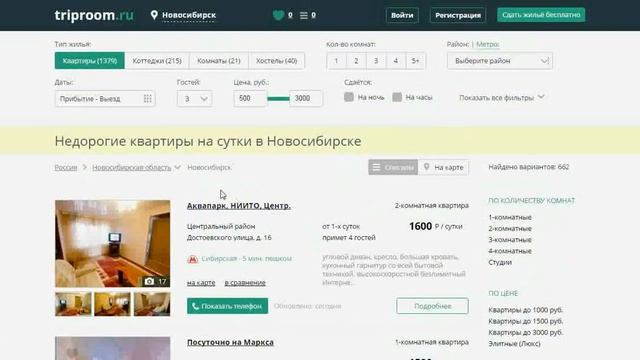Toggle the На ночь checkbox

(349, 97)
